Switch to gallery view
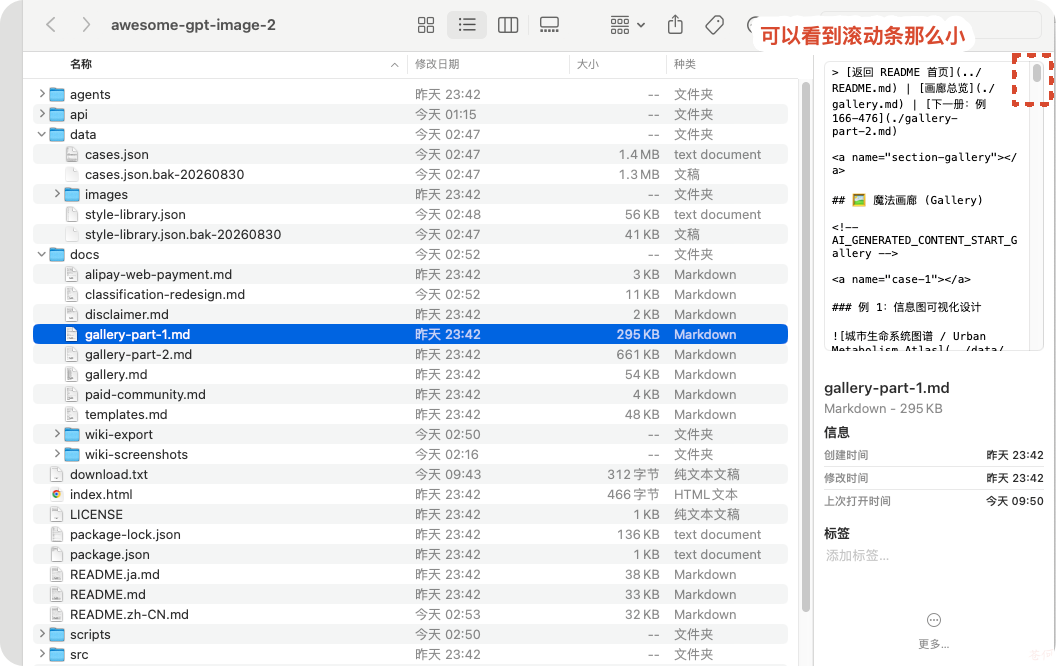This screenshot has width=1056, height=666. click(x=549, y=26)
